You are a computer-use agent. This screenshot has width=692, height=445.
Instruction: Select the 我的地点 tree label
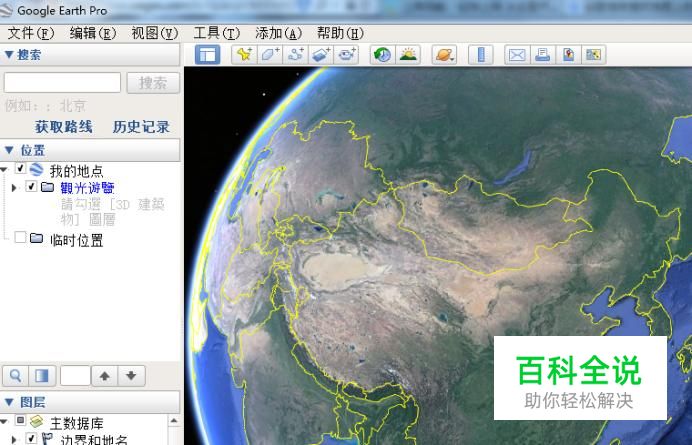(76, 170)
